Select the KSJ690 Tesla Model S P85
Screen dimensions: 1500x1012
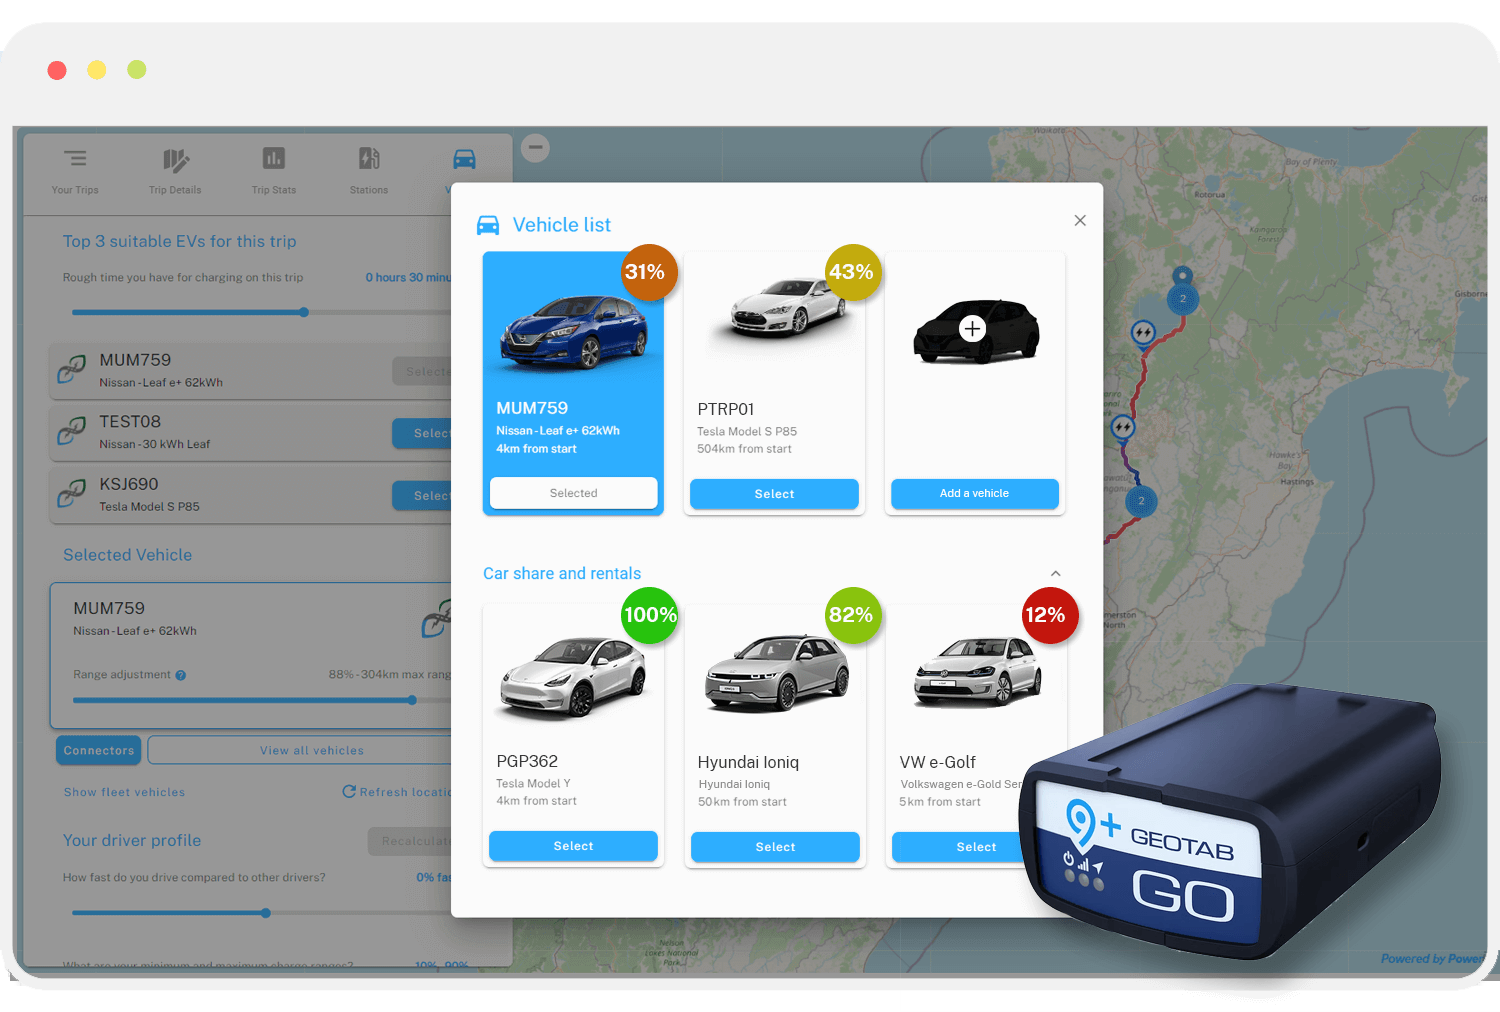click(x=423, y=495)
